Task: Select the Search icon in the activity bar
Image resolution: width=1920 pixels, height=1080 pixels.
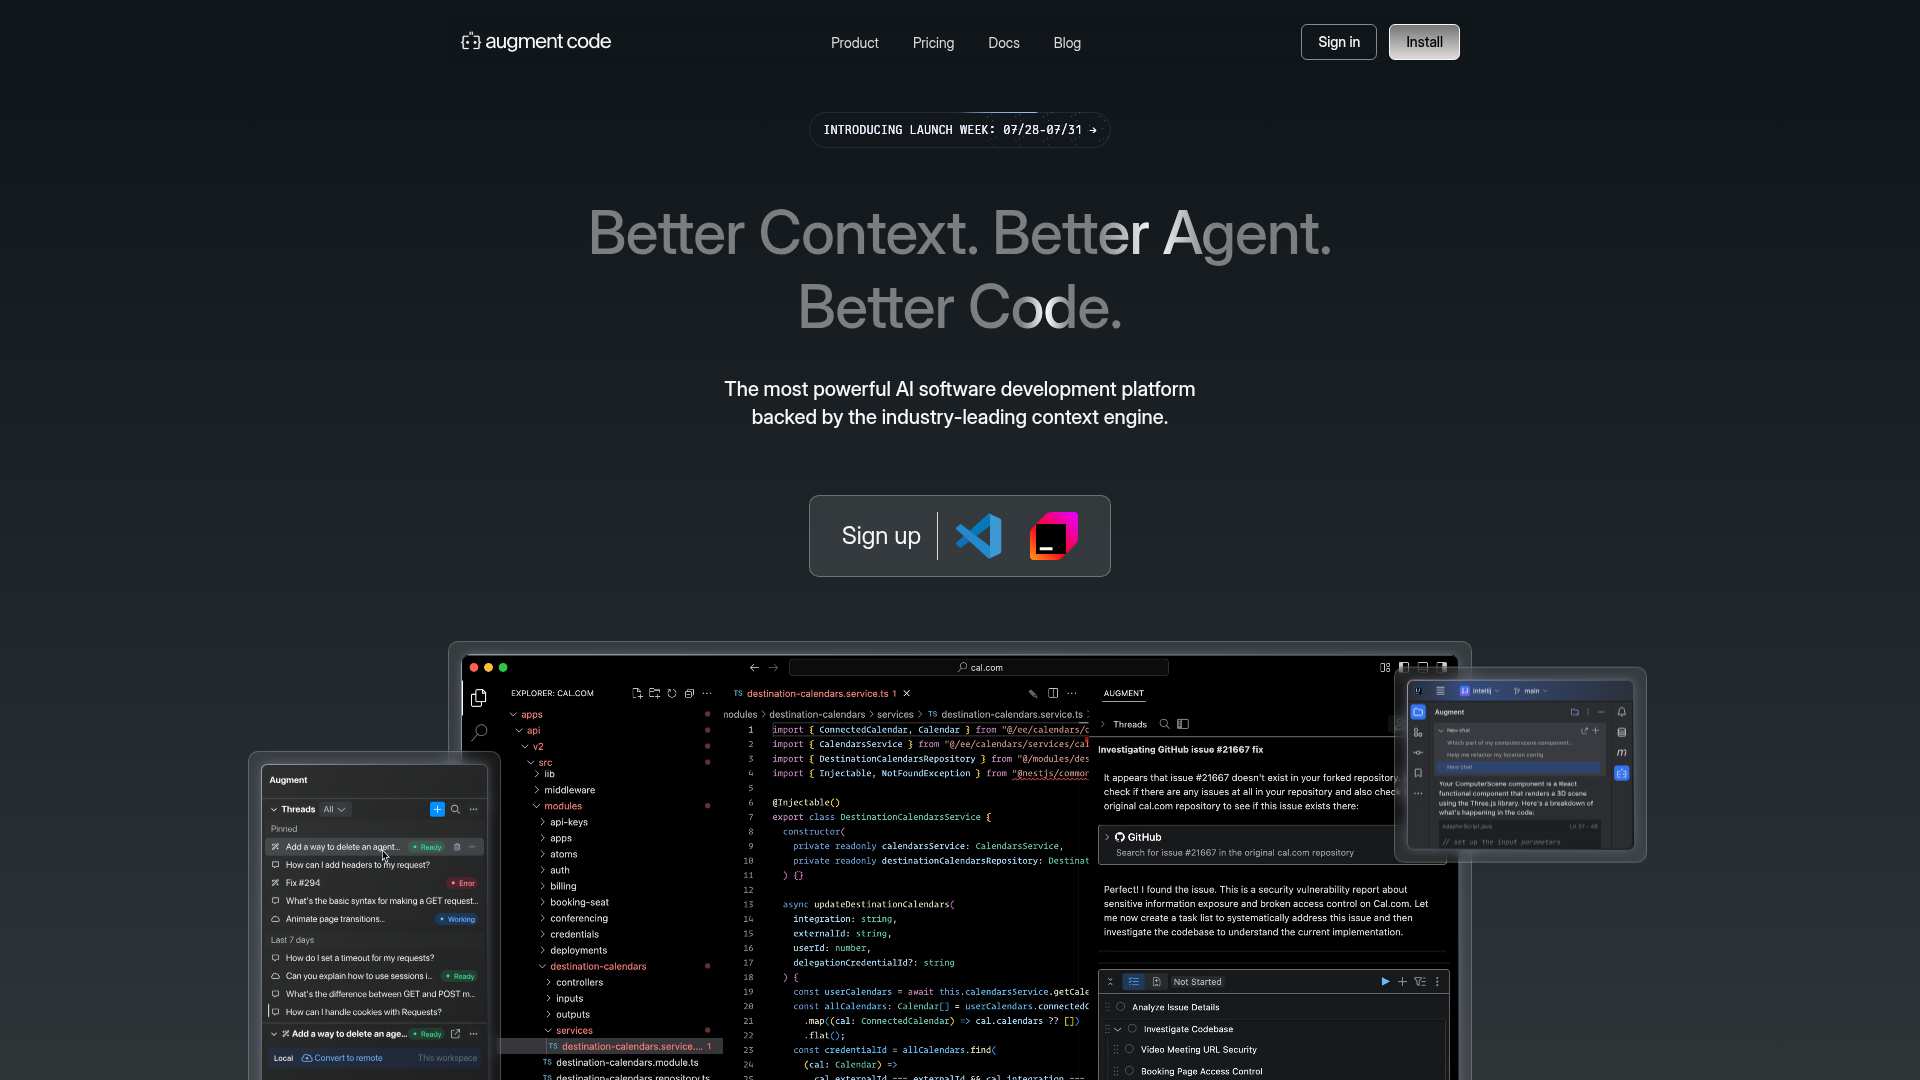Action: tap(480, 733)
